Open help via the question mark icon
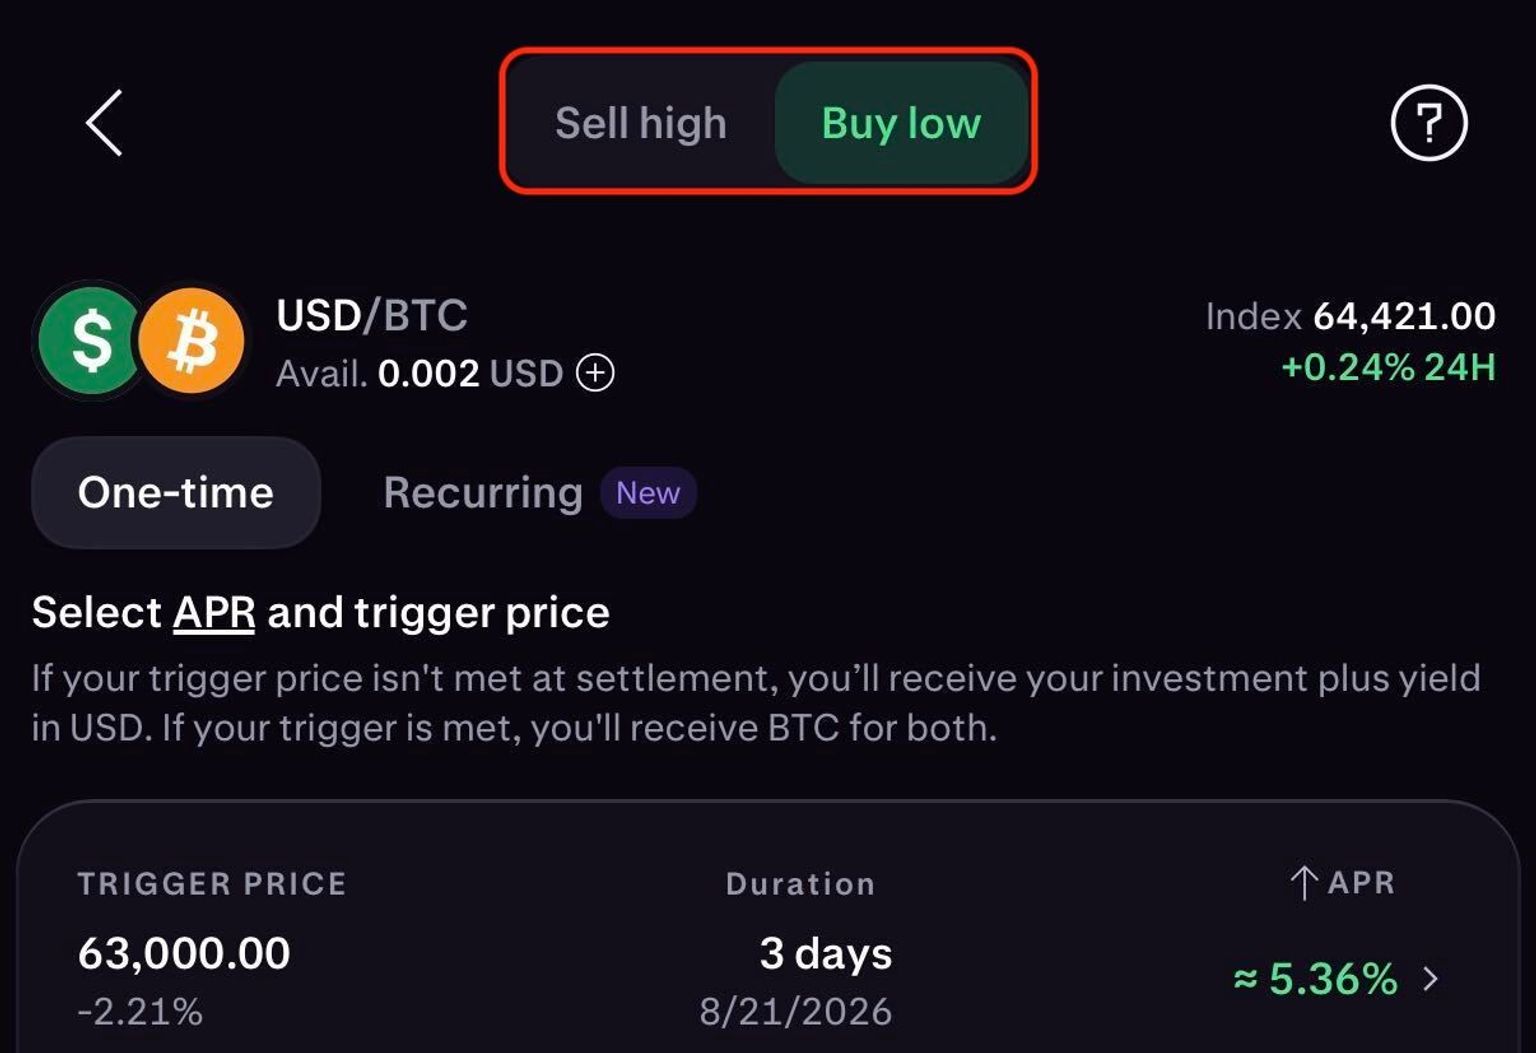The width and height of the screenshot is (1536, 1053). coord(1429,123)
